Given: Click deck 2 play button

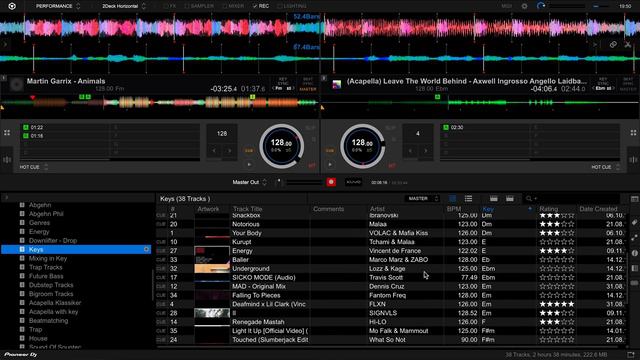Looking at the screenshot, I should click(x=330, y=164).
